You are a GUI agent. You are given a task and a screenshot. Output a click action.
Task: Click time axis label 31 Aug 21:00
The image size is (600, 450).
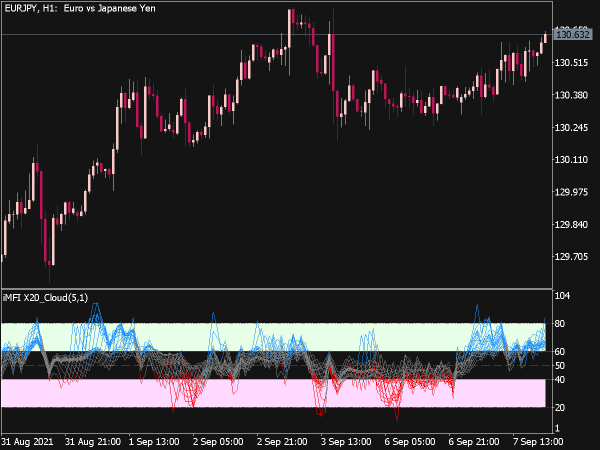[x=93, y=442]
